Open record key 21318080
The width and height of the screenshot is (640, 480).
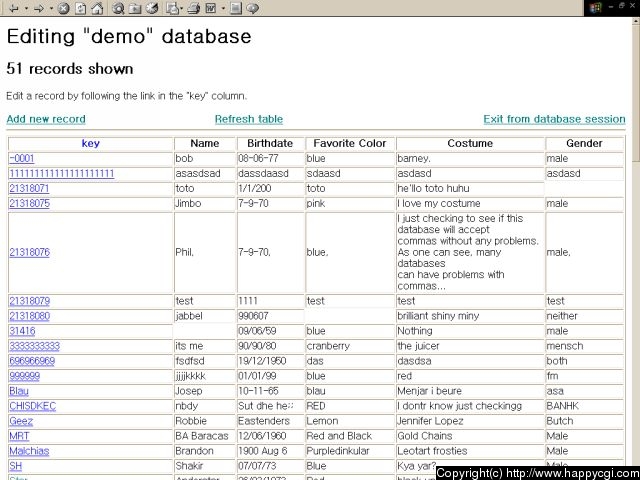[x=29, y=316]
